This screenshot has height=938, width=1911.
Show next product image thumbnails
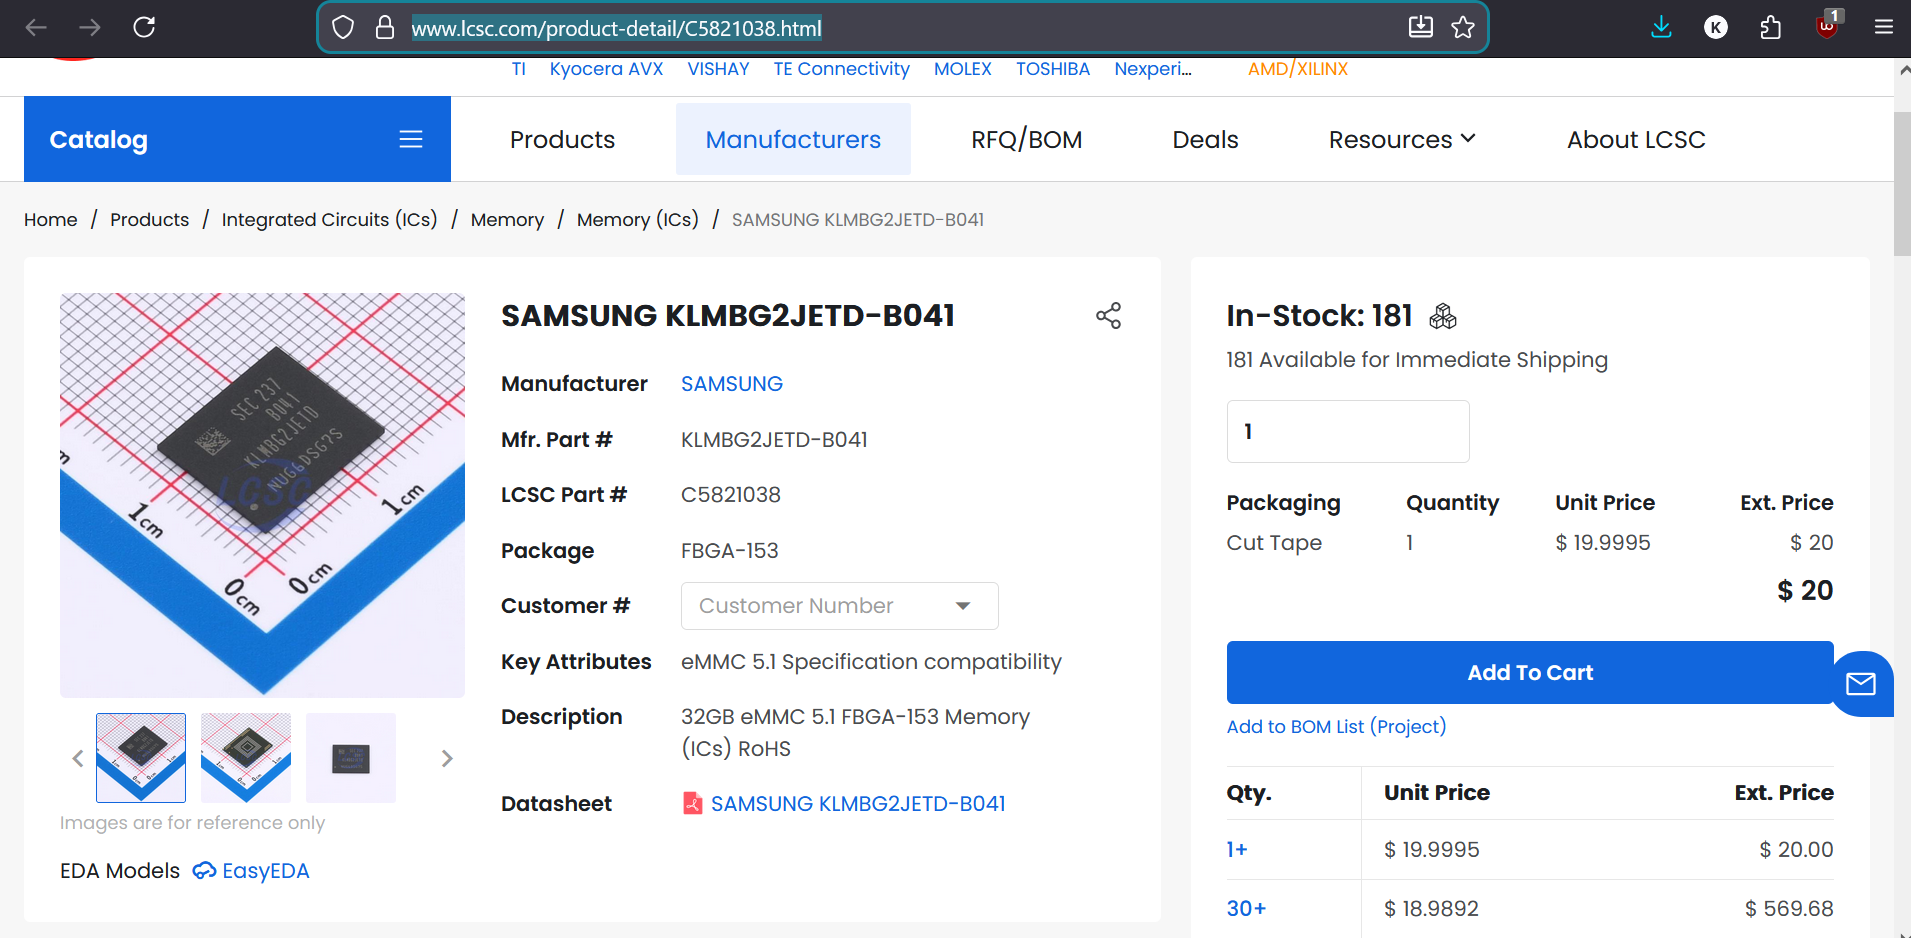pos(447,759)
